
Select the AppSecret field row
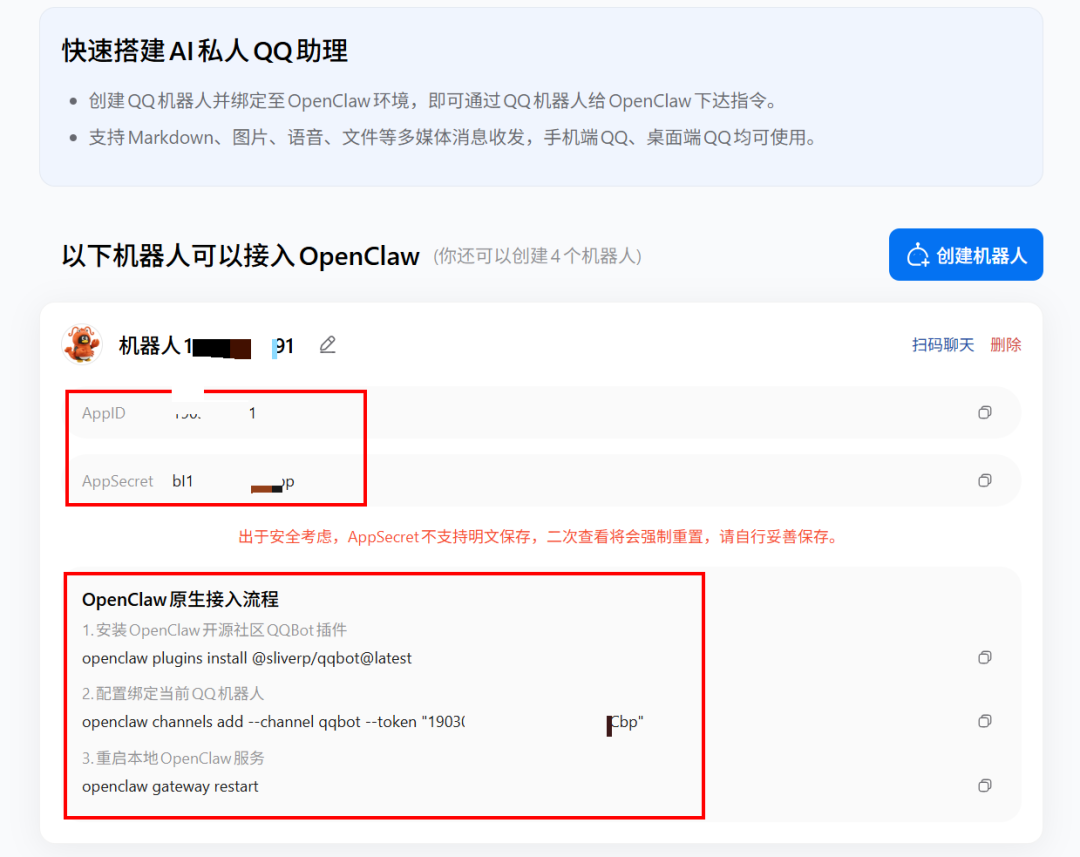[x=400, y=480]
